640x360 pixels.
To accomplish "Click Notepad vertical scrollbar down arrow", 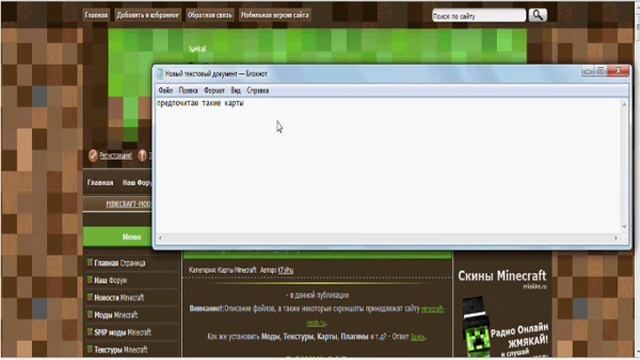I will coord(624,227).
